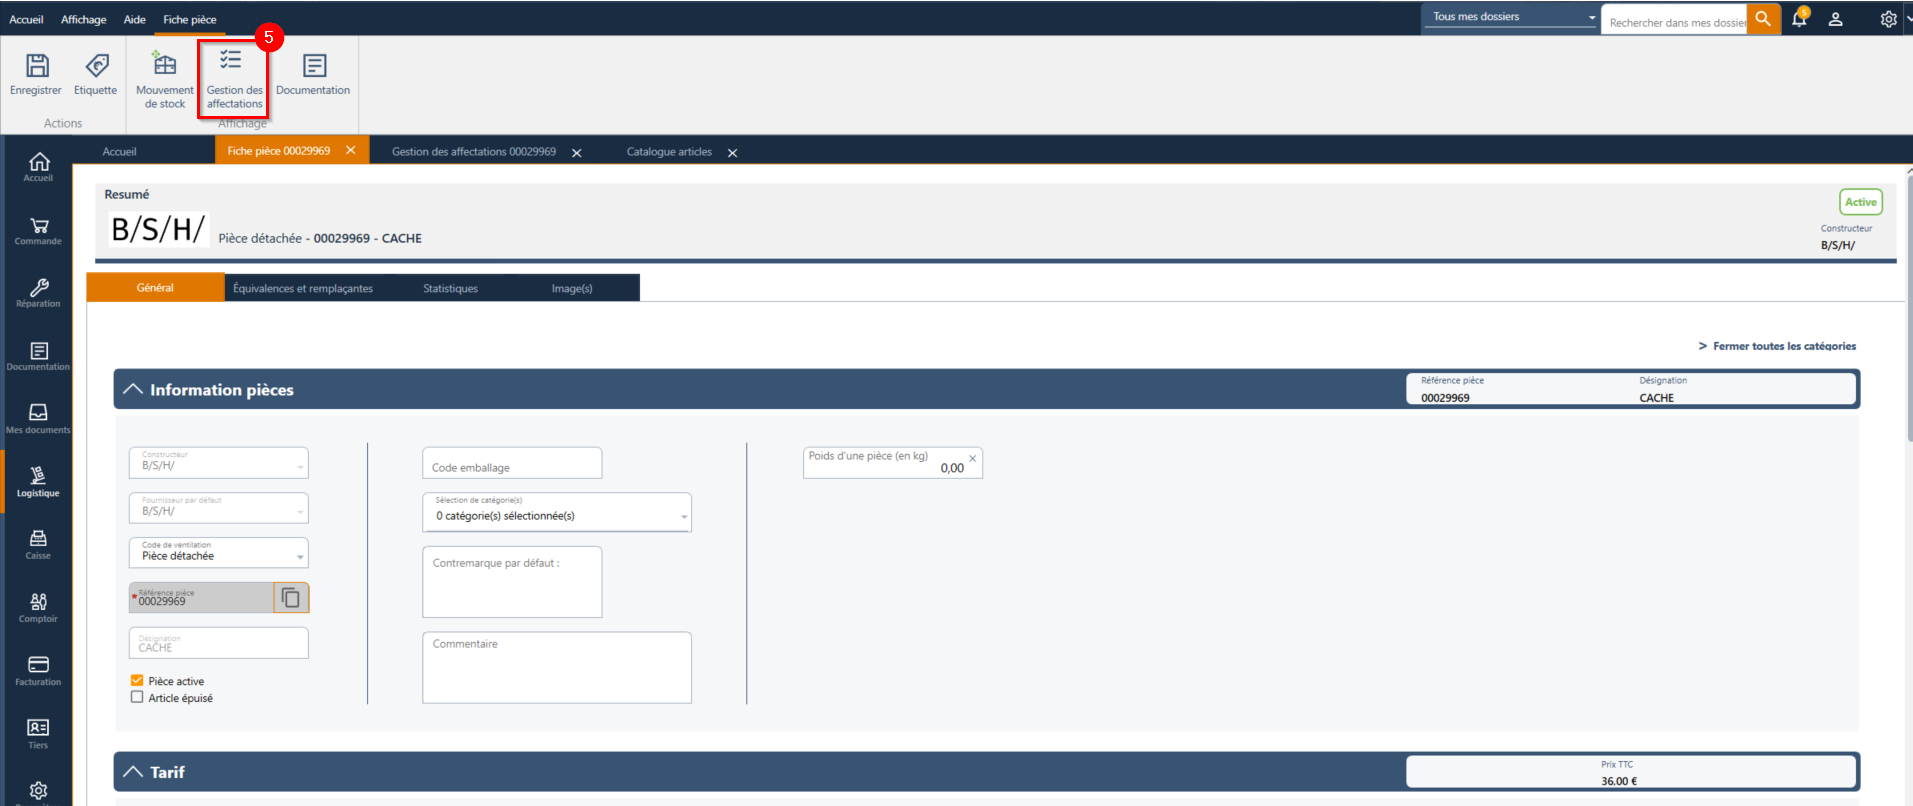Copy the Référence pièce value
The image size is (1913, 806).
tap(291, 597)
